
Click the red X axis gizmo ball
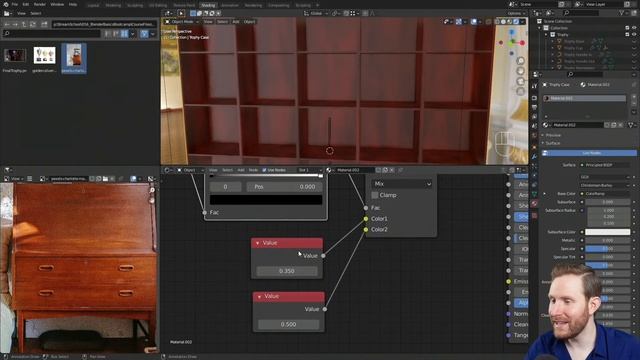click(522, 42)
